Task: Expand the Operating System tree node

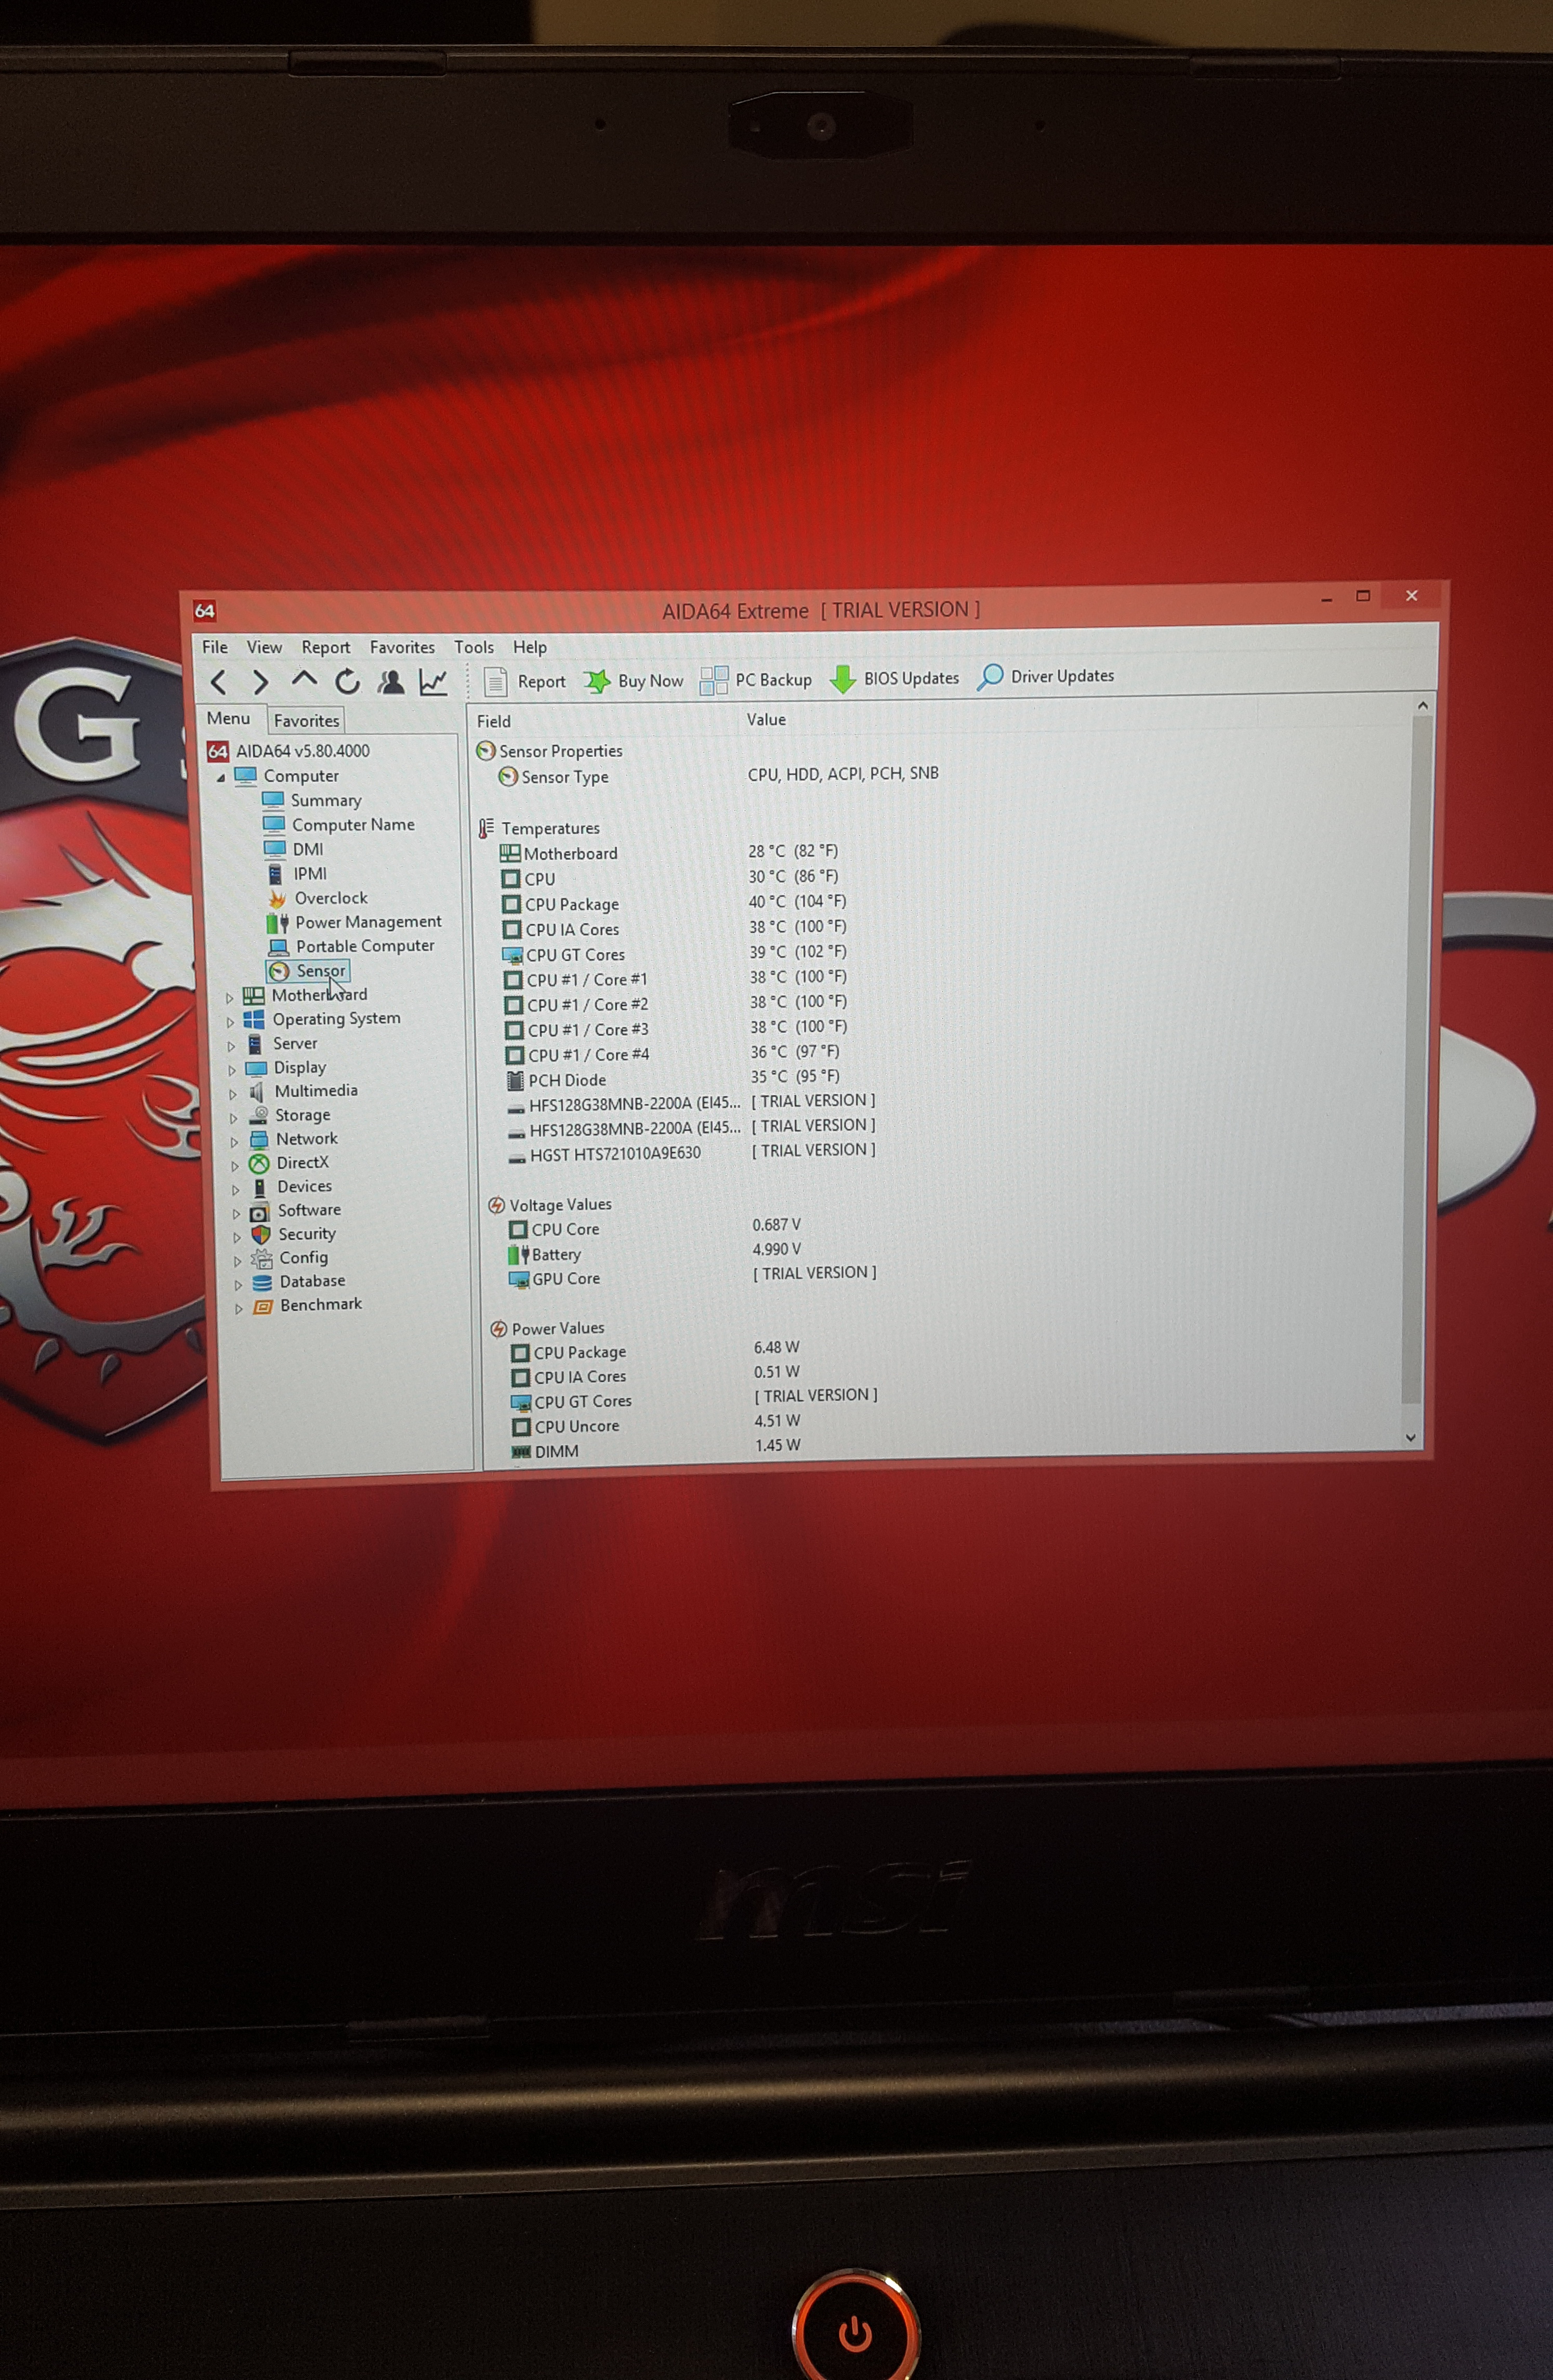Action: (230, 1021)
